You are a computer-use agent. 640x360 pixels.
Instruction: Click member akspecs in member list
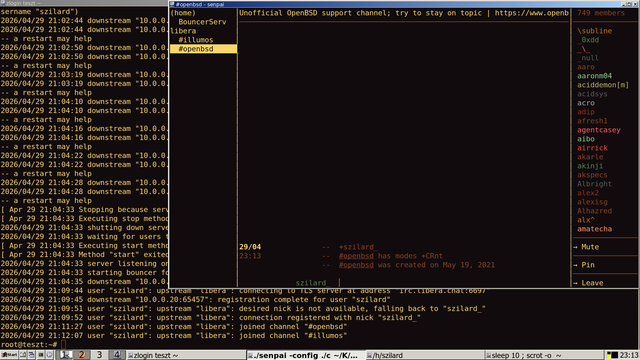592,175
